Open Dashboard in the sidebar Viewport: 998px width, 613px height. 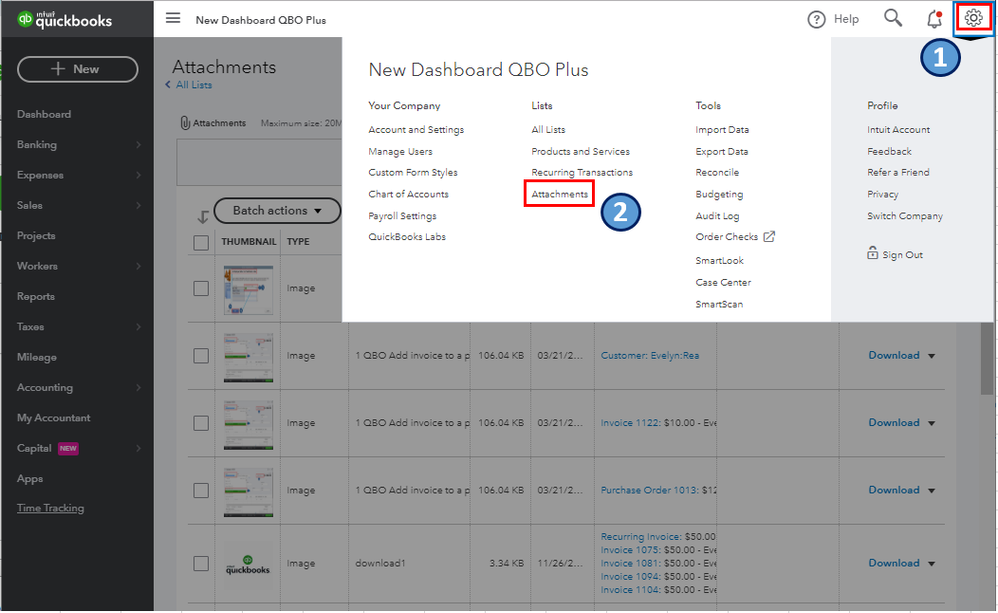[44, 114]
